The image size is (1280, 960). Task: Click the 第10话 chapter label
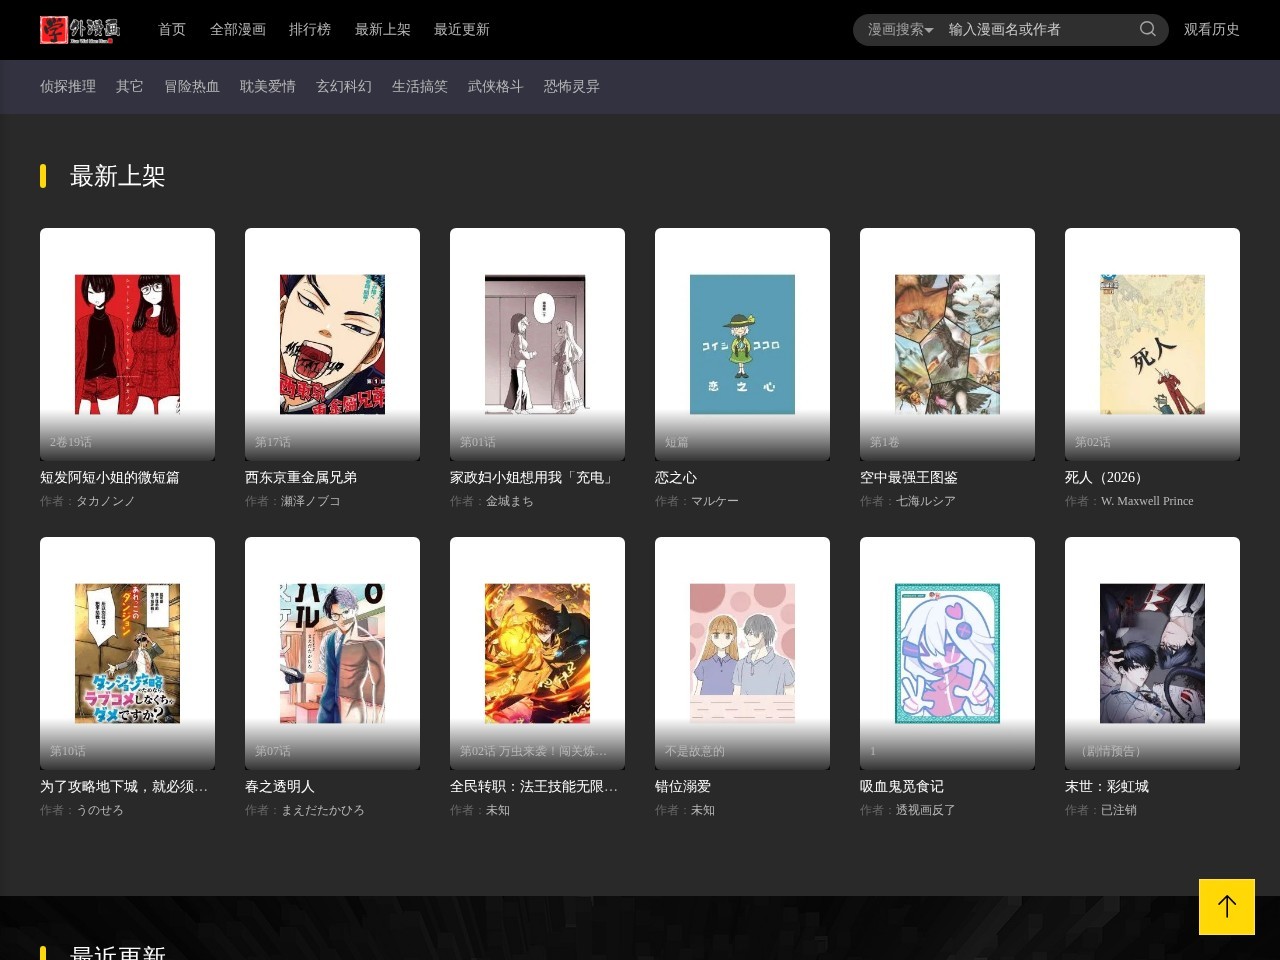coord(68,751)
